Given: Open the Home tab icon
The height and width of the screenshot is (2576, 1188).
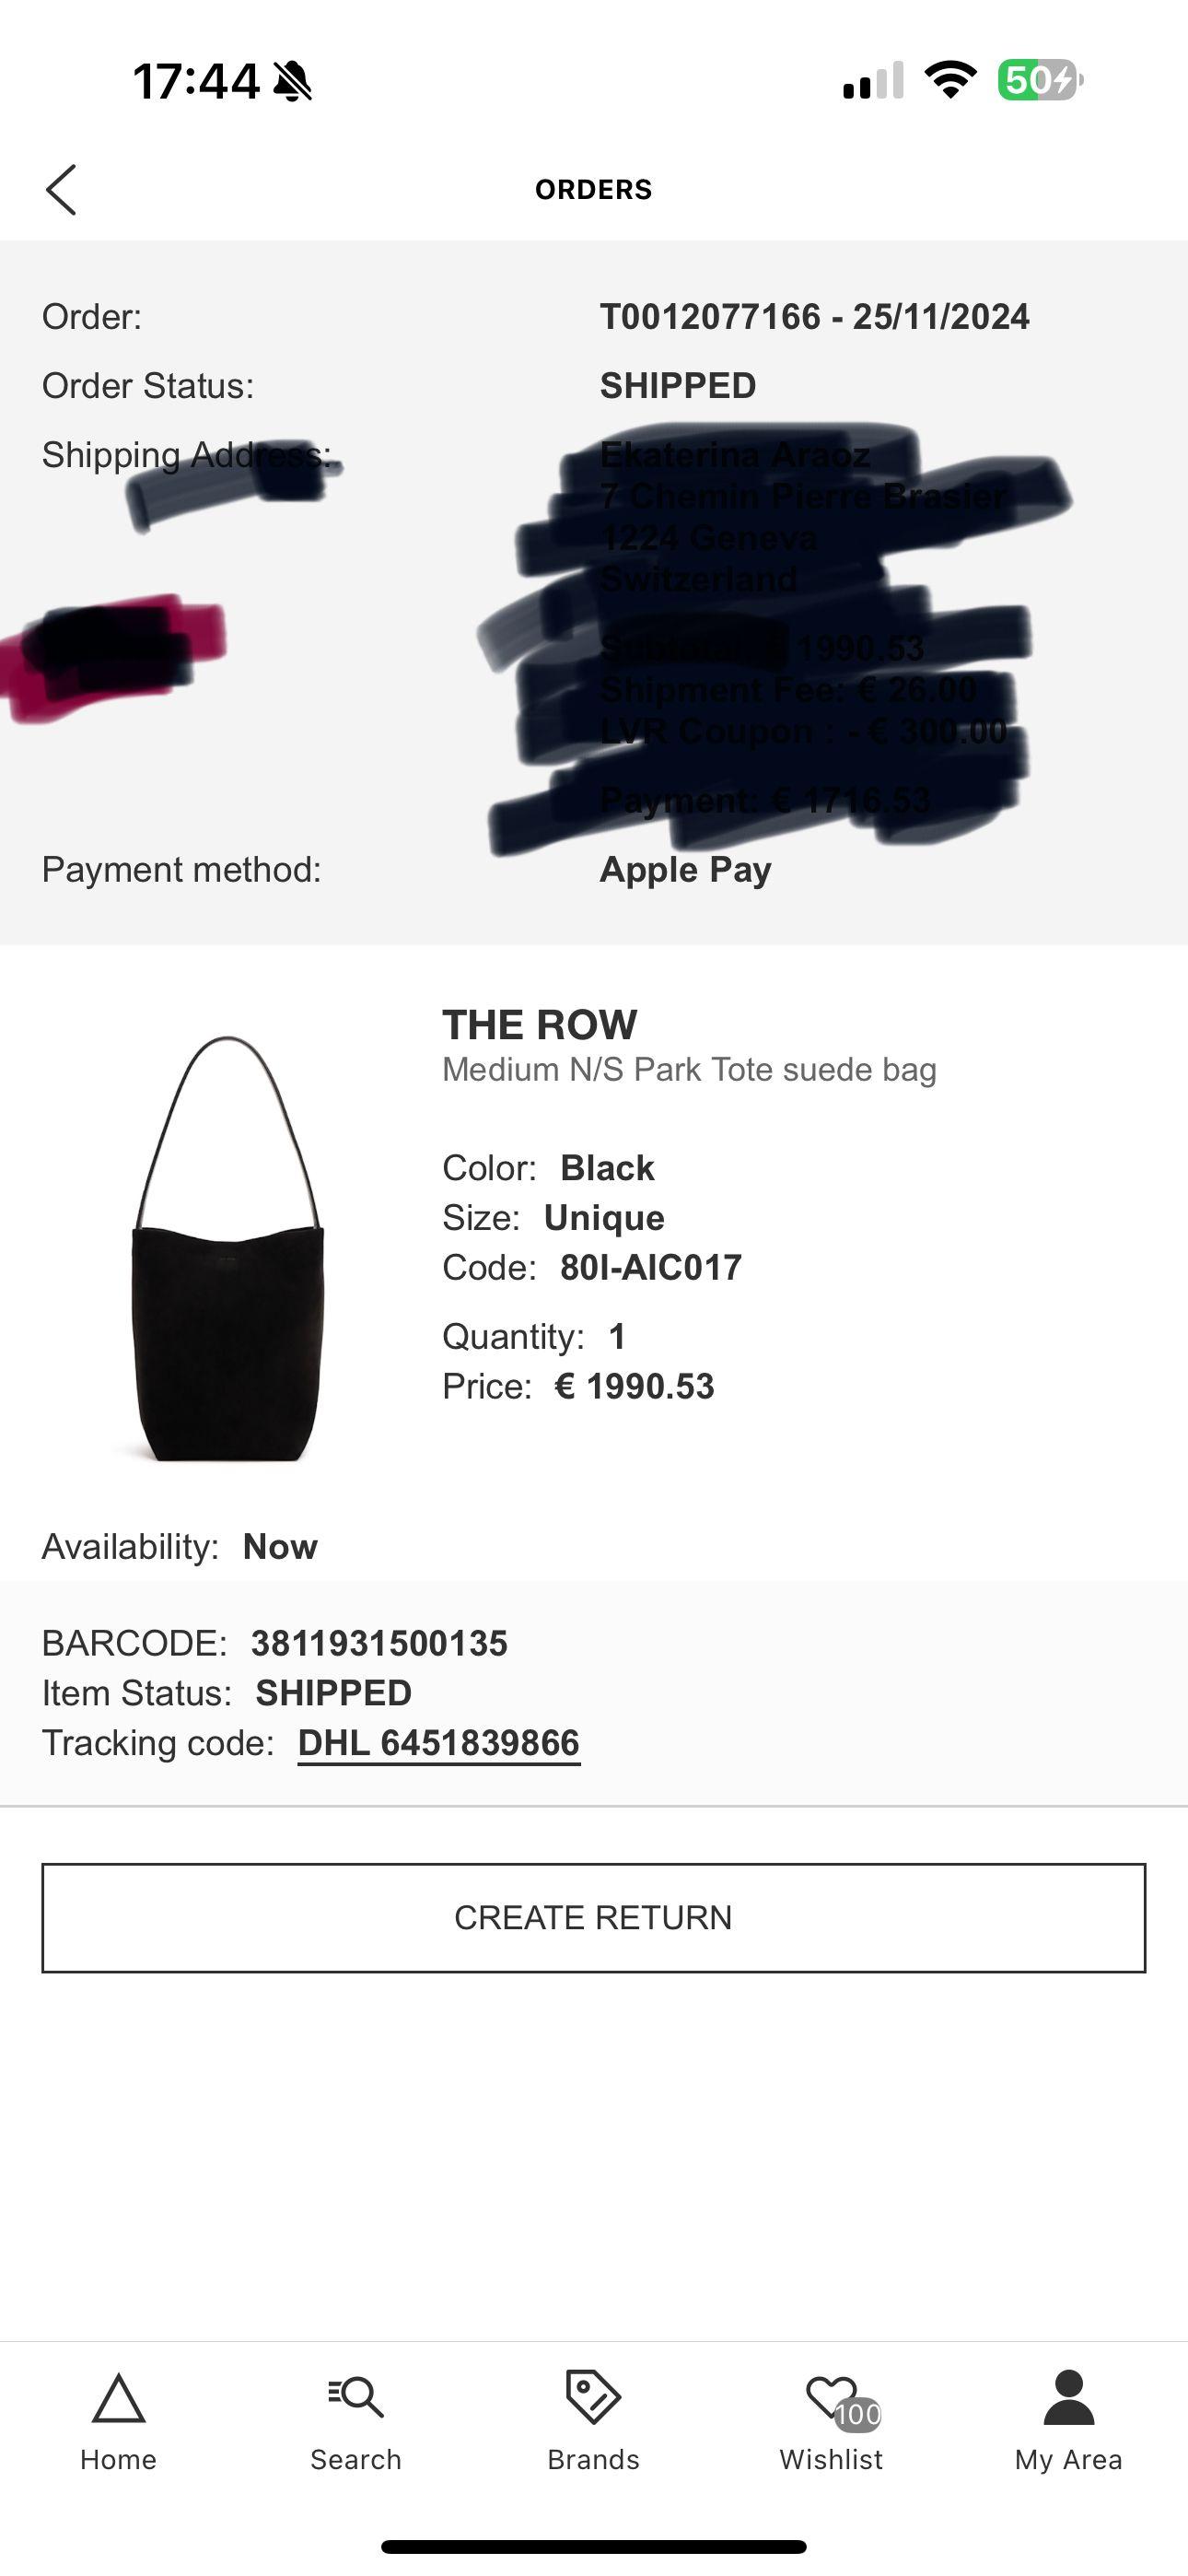Looking at the screenshot, I should pyautogui.click(x=119, y=2399).
